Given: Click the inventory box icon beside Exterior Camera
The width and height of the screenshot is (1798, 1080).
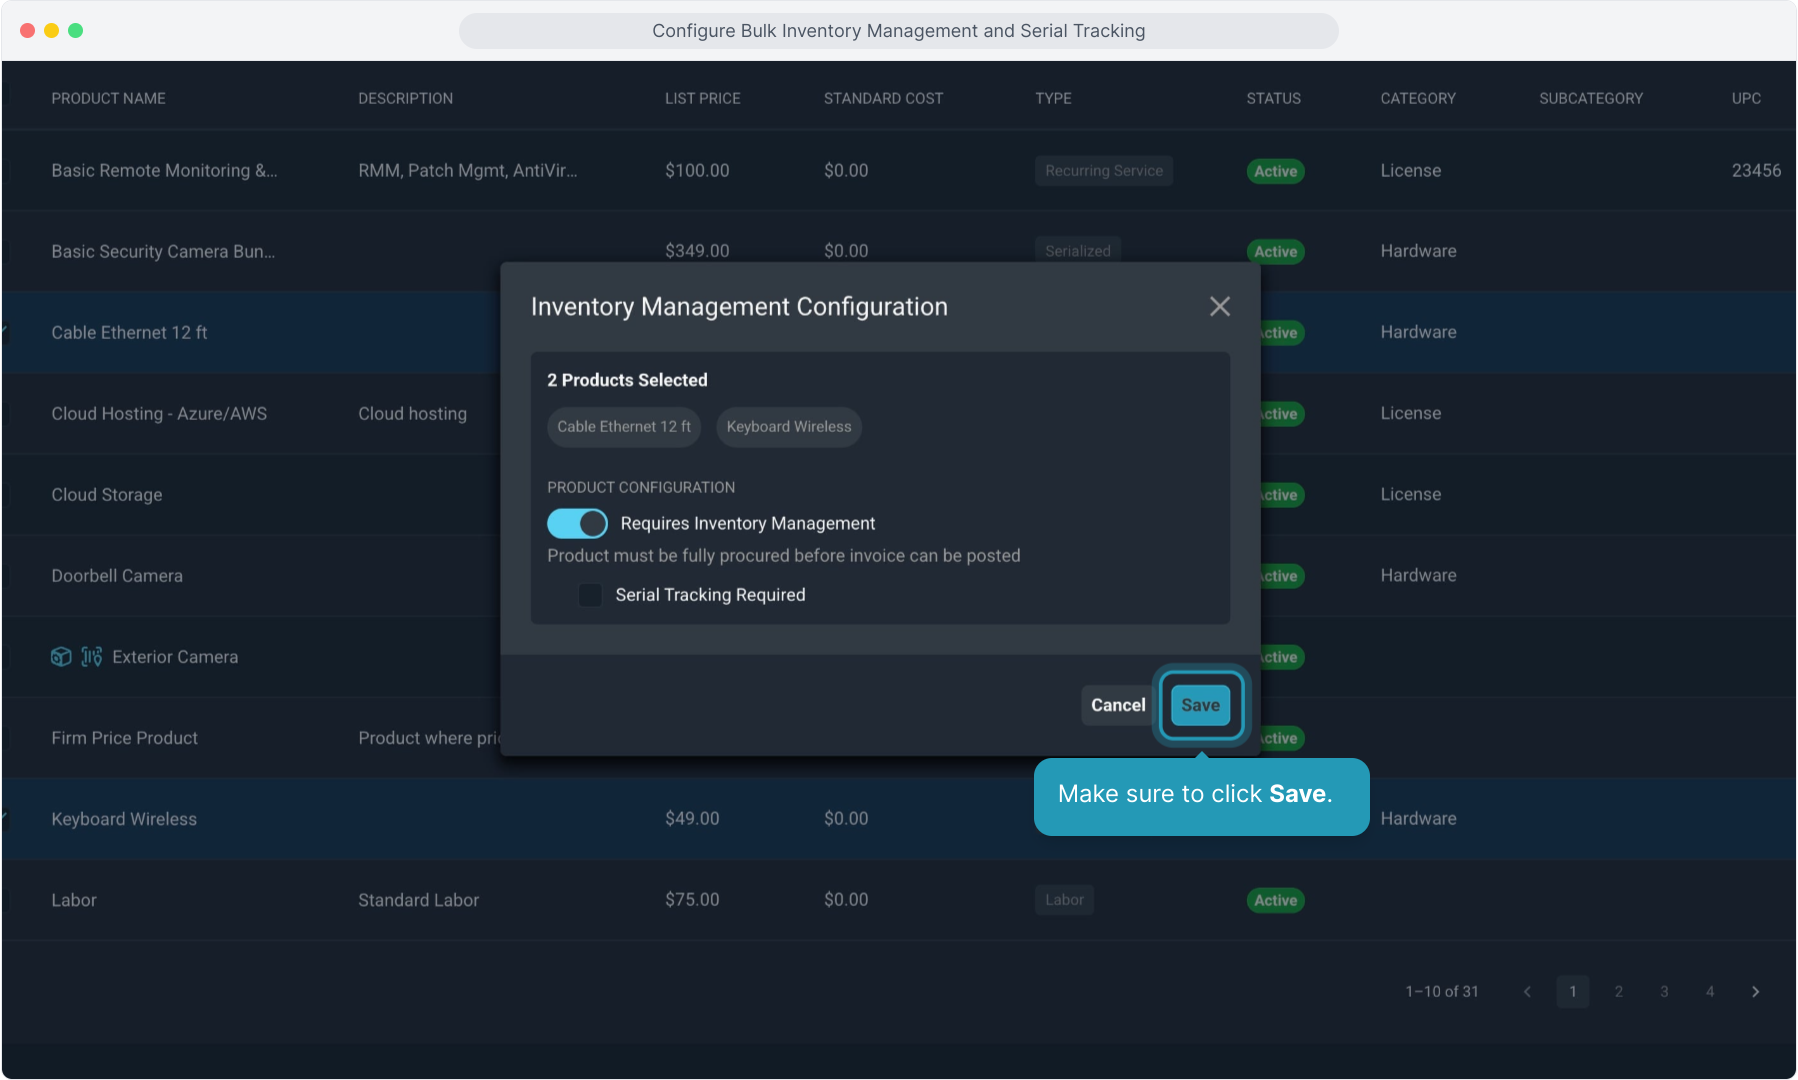Looking at the screenshot, I should click(61, 657).
